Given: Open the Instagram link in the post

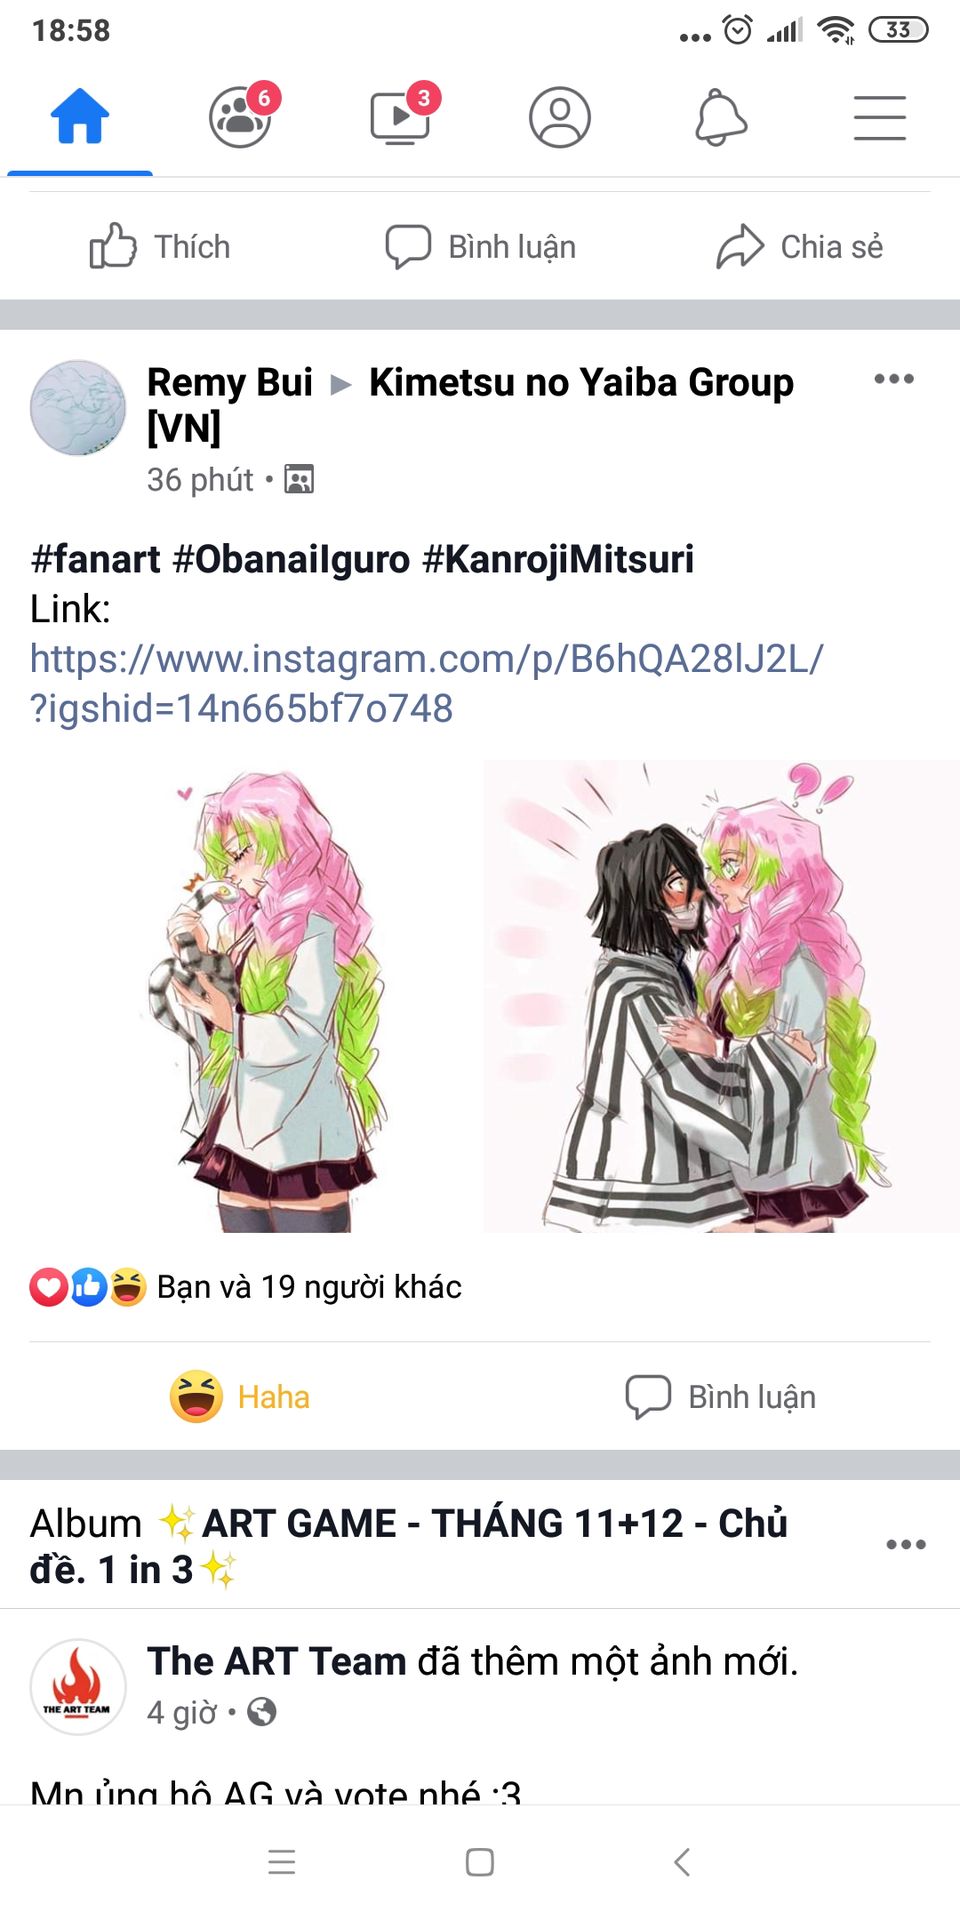Looking at the screenshot, I should (426, 683).
